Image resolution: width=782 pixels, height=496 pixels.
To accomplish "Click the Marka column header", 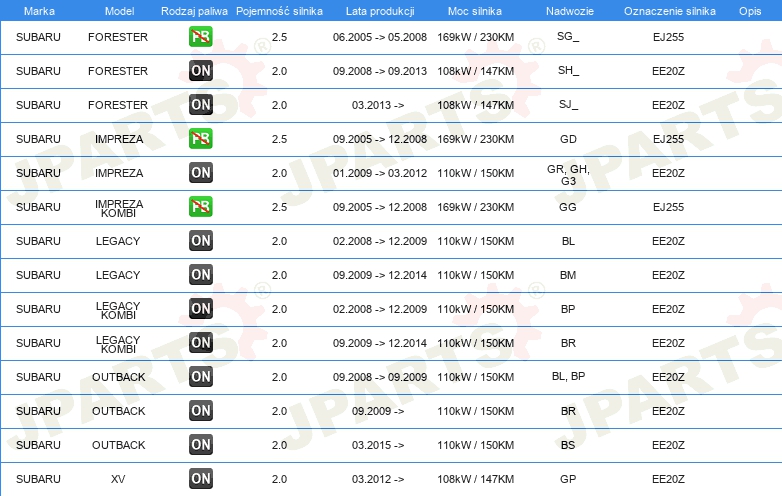I will coord(38,10).
